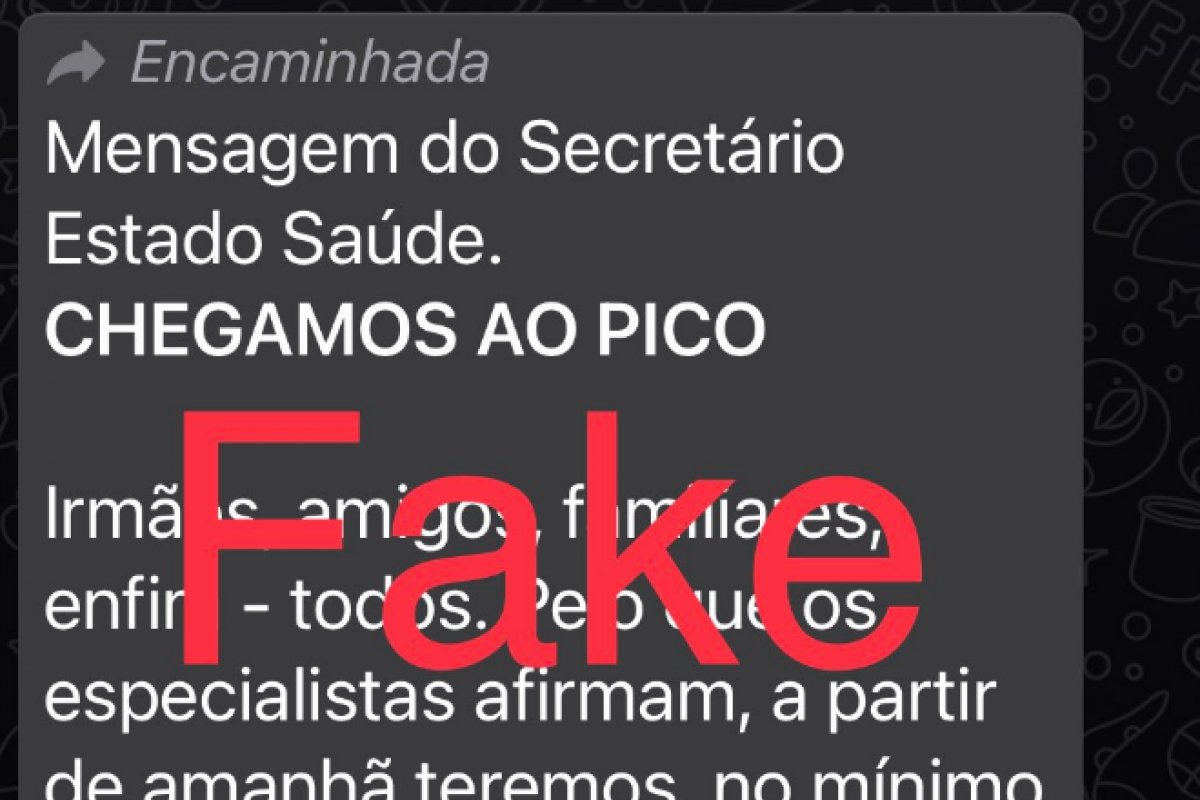Select the 'Mensagem do Secretário' line
The height and width of the screenshot is (800, 1200).
pos(444,151)
